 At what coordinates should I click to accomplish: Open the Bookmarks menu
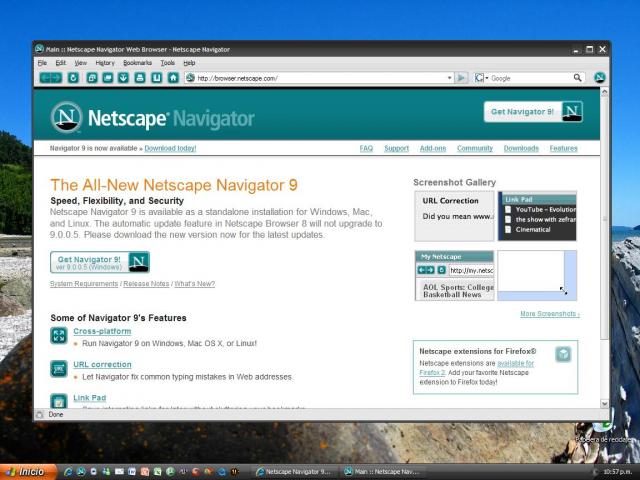(137, 62)
